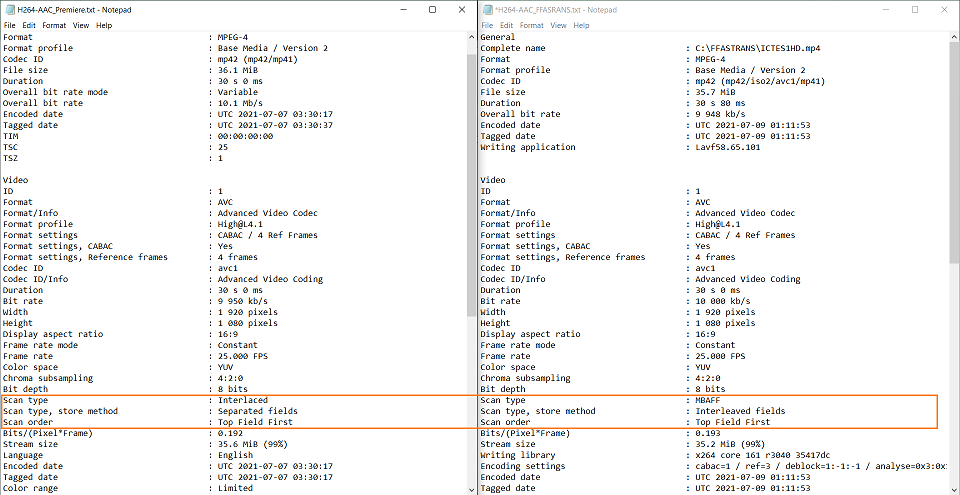Open Edit menu in H264-AAC_Premiere Notepad
The image size is (960, 495).
coord(29,25)
